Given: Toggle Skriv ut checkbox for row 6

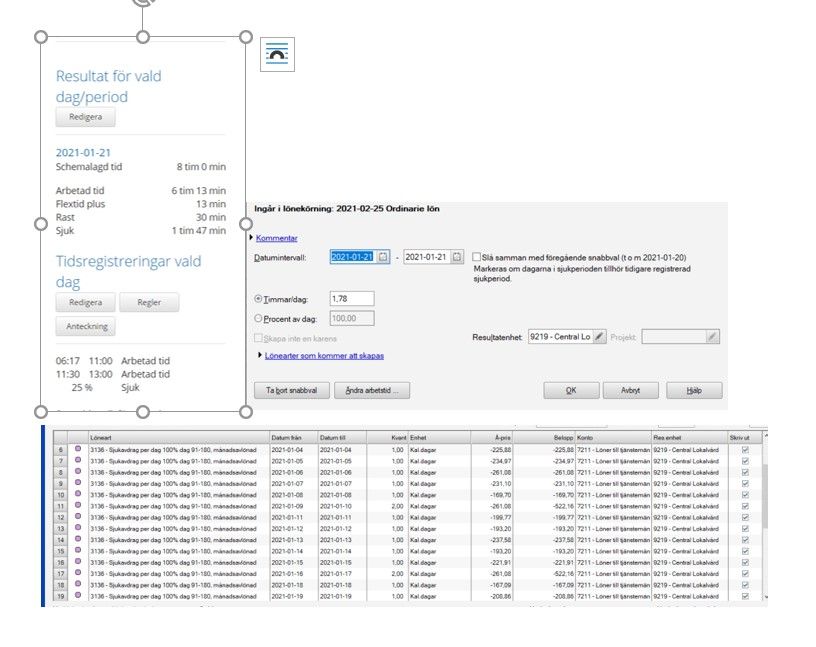Looking at the screenshot, I should coord(745,450).
